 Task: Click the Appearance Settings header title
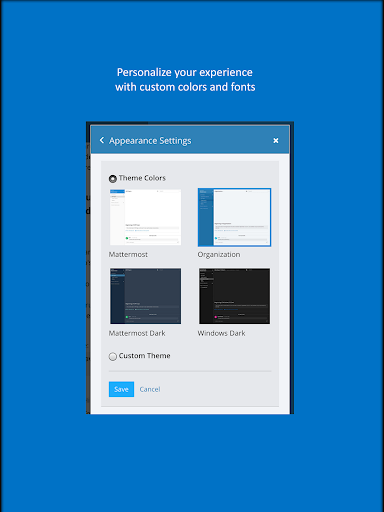tap(150, 141)
